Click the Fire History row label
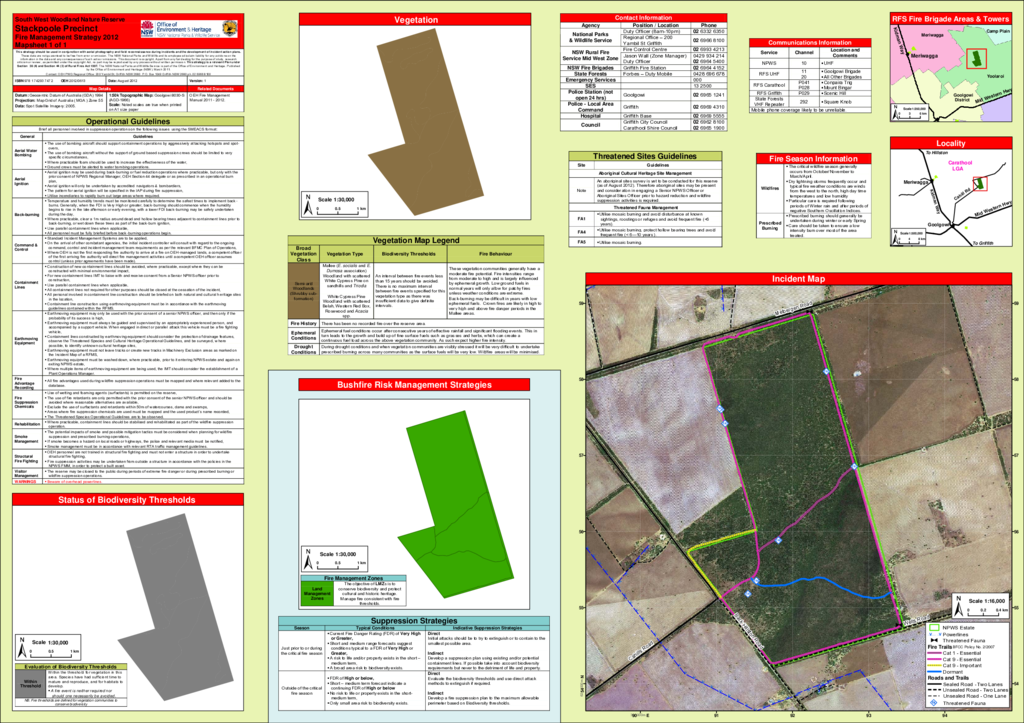Viewport: 1024px width, 723px height. tap(304, 323)
